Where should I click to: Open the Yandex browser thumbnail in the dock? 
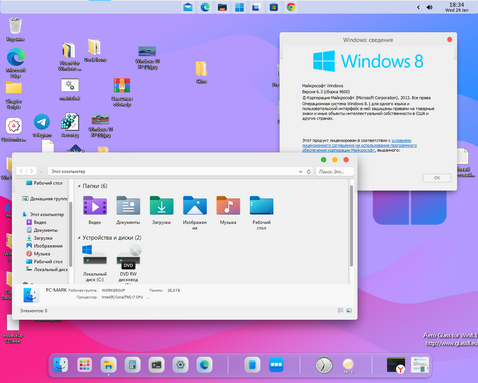click(x=396, y=365)
